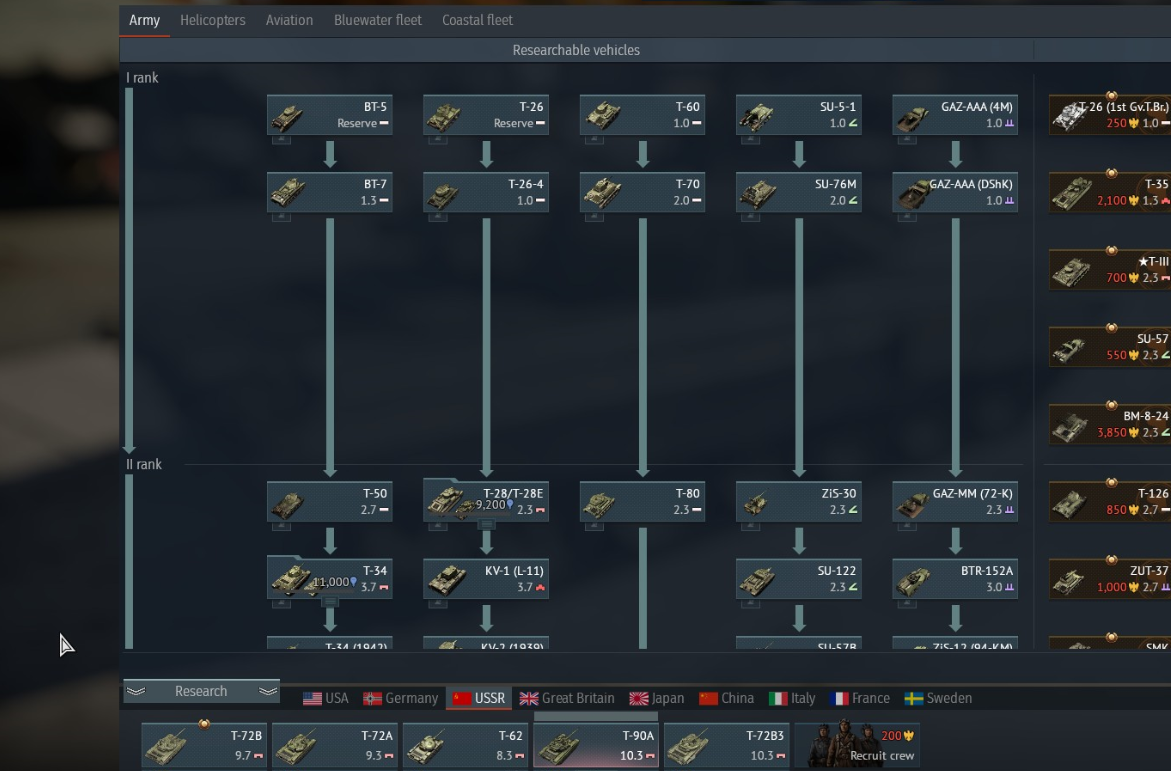
Task: Expand the Research dropdown panel
Action: [x=201, y=692]
